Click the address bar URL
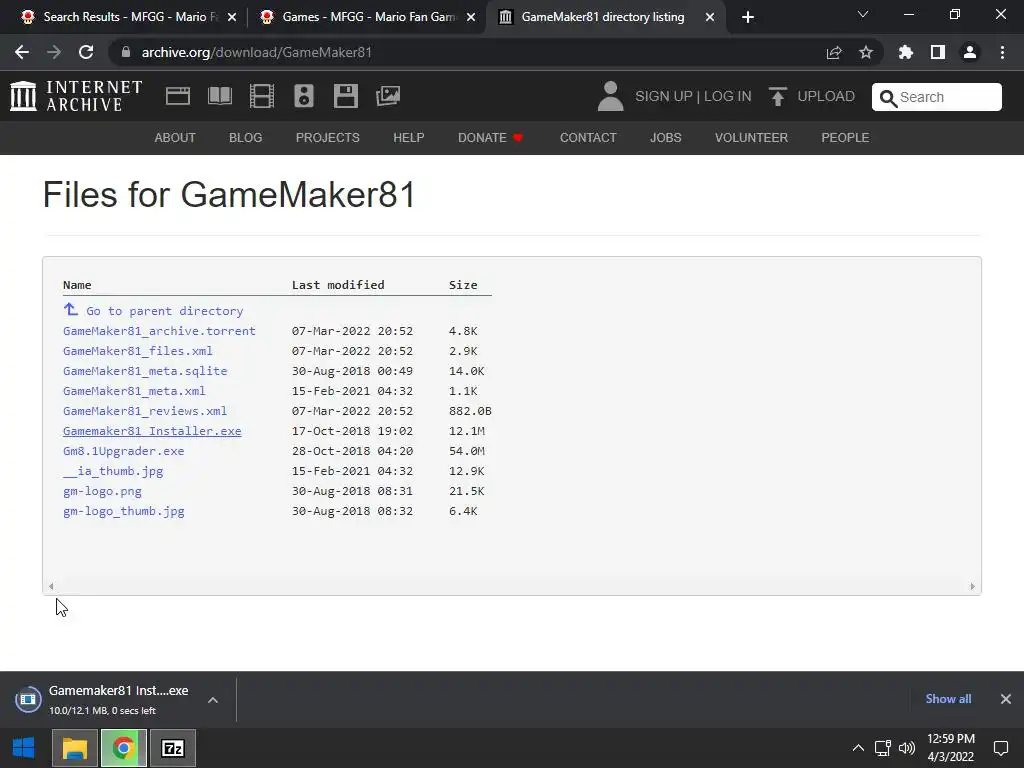Viewport: 1024px width, 768px height. coord(257,52)
